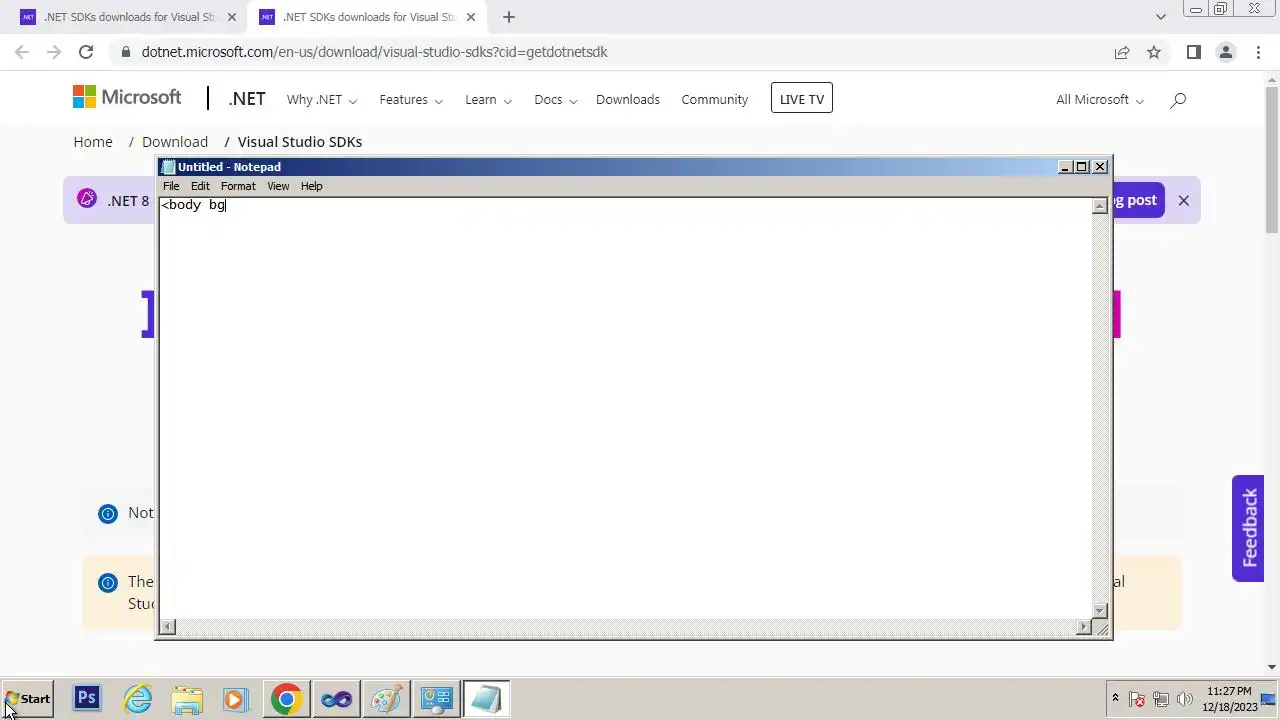This screenshot has height=720, width=1280.
Task: Go back in Chrome
Action: pos(22,52)
